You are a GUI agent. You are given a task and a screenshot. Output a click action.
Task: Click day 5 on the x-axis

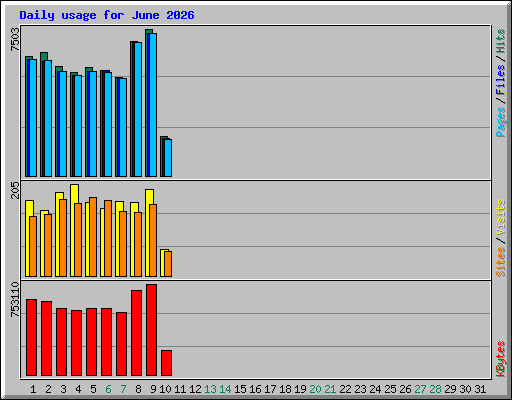(x=93, y=389)
